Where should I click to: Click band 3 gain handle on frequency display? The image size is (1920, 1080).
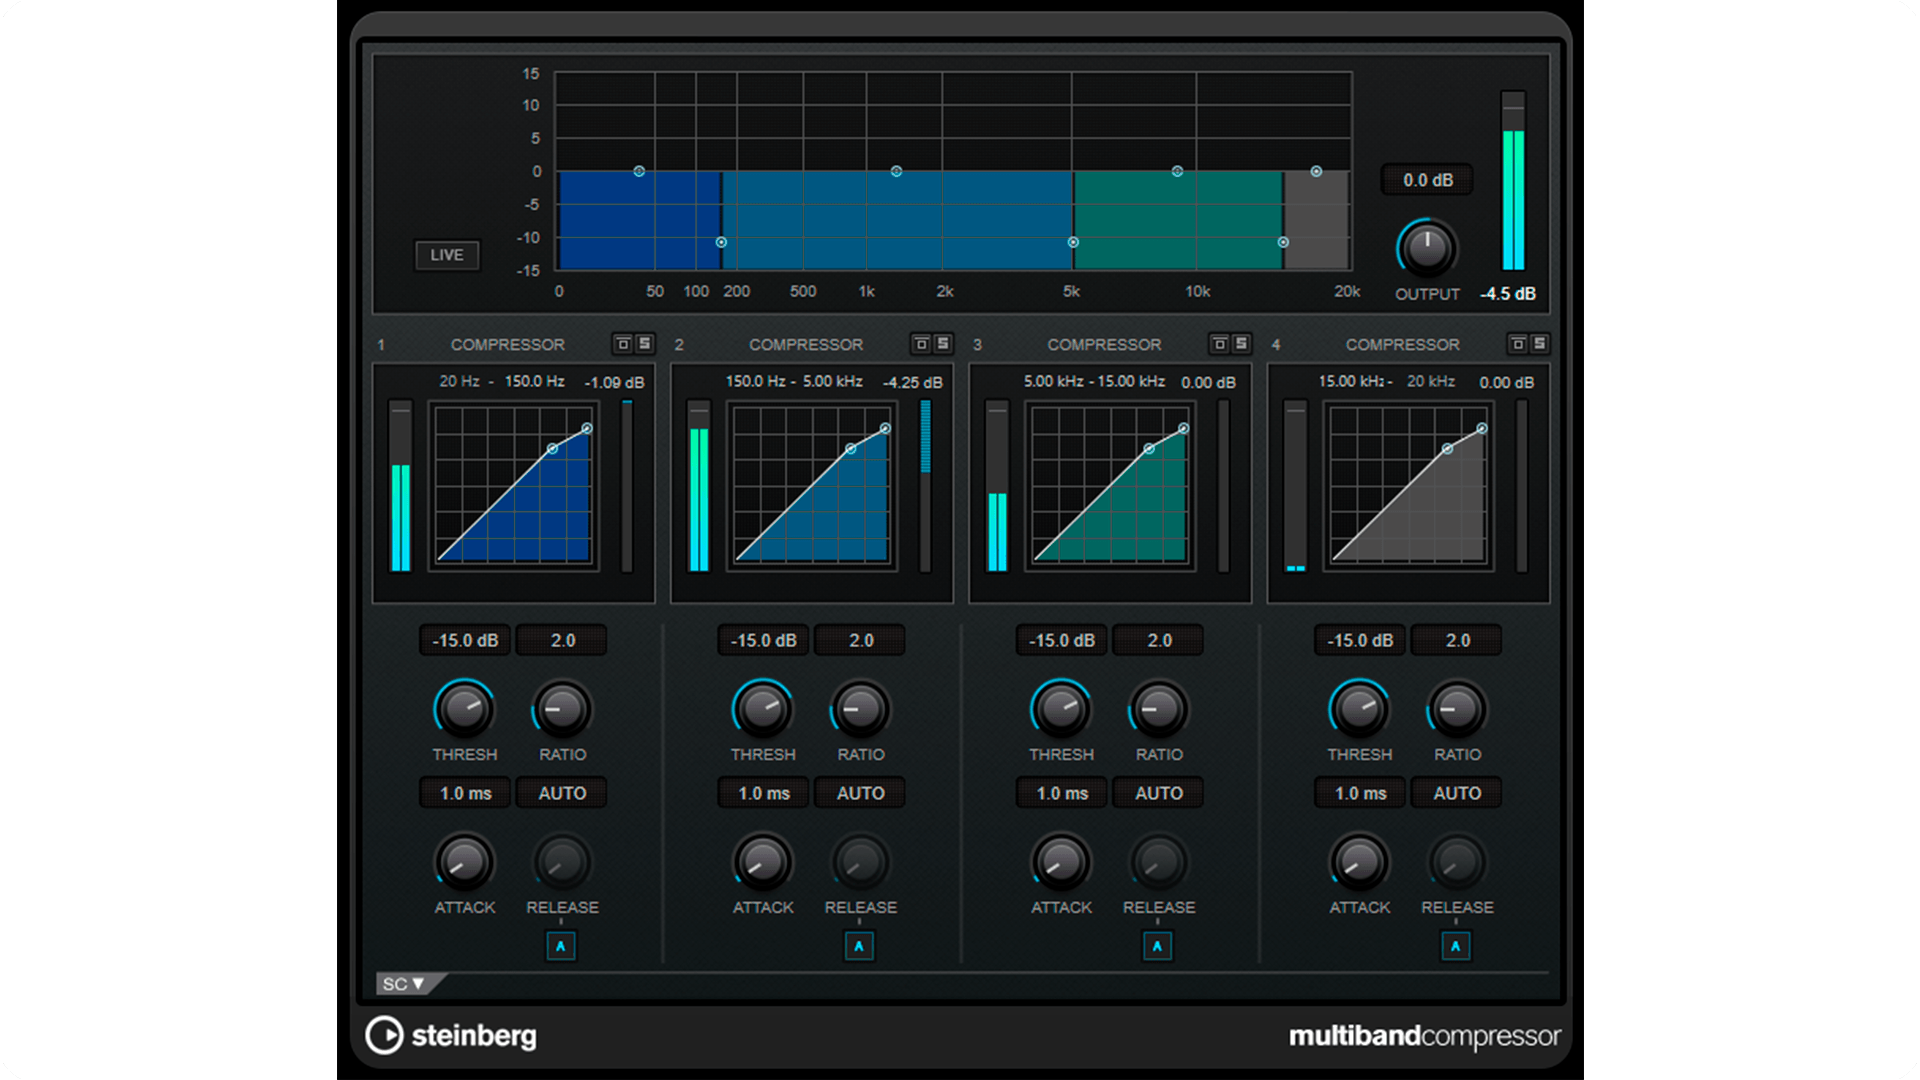(1177, 171)
